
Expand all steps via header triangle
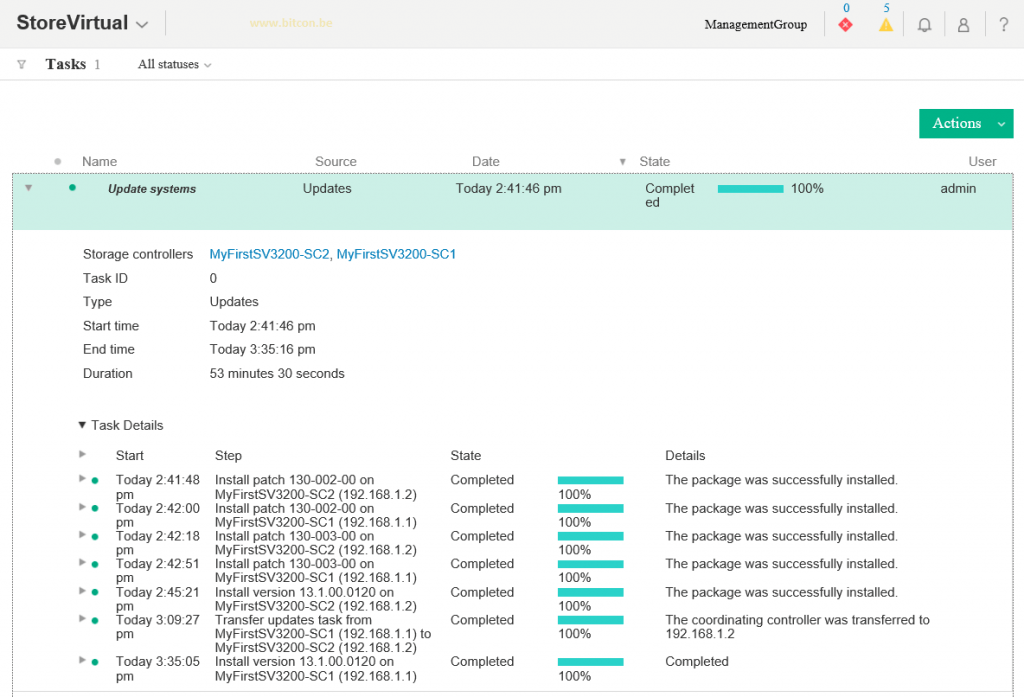pos(82,454)
